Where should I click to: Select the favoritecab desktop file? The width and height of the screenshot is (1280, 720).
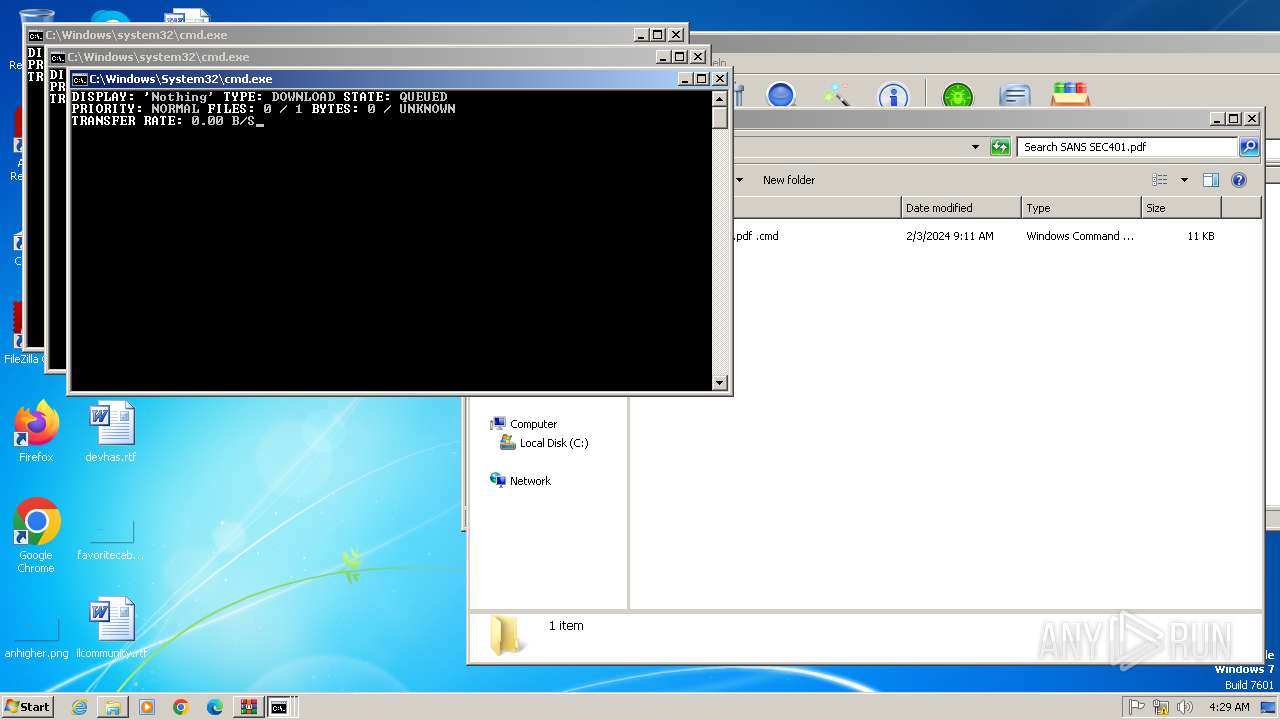click(x=111, y=540)
